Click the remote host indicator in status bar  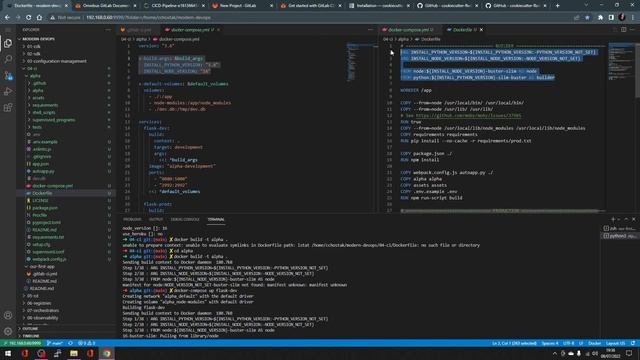point(22,343)
